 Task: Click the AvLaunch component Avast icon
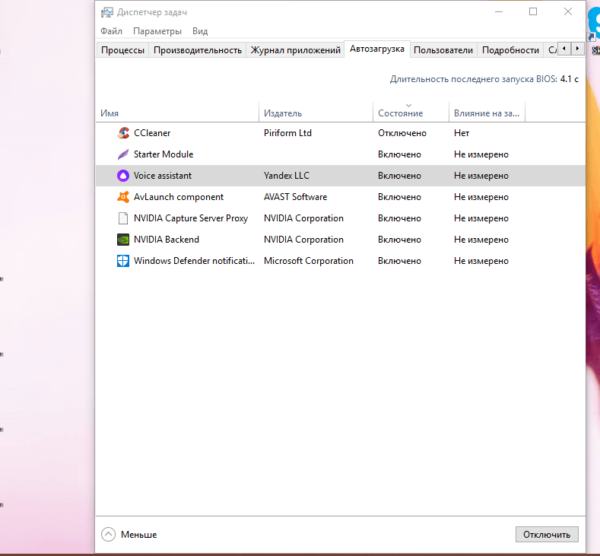[x=123, y=197]
